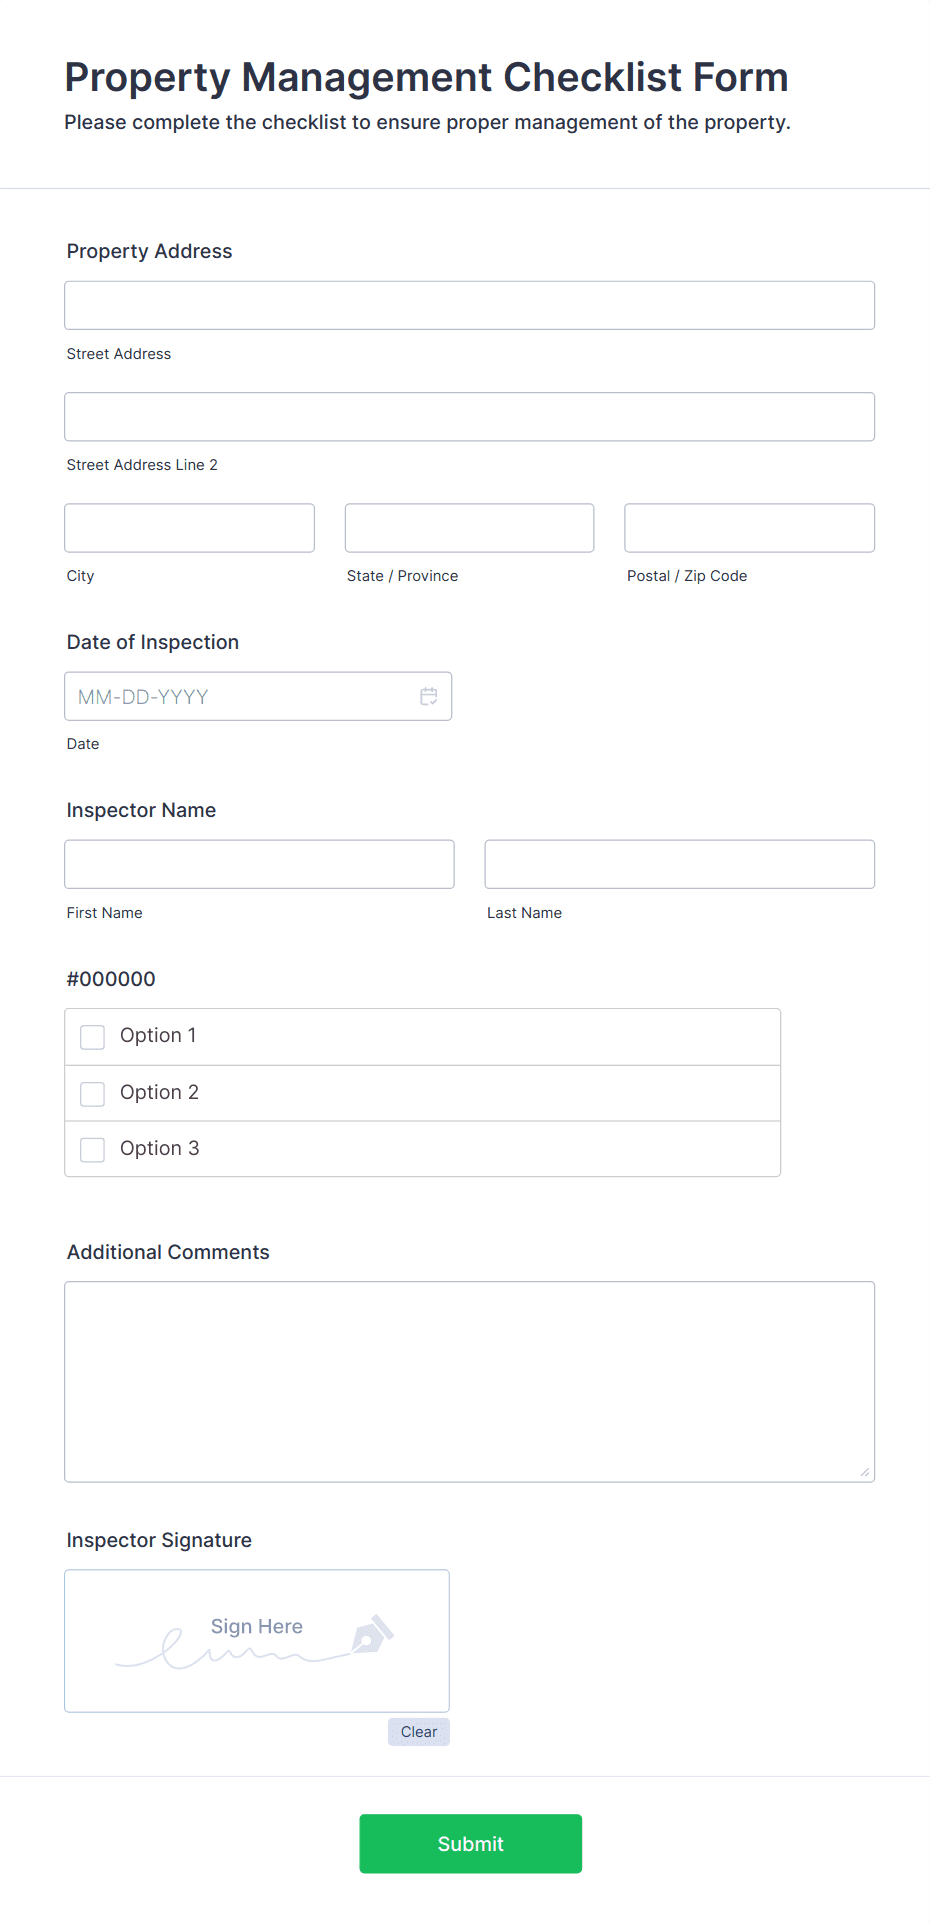This screenshot has width=930, height=1923.
Task: Click the City input field
Action: coord(189,527)
